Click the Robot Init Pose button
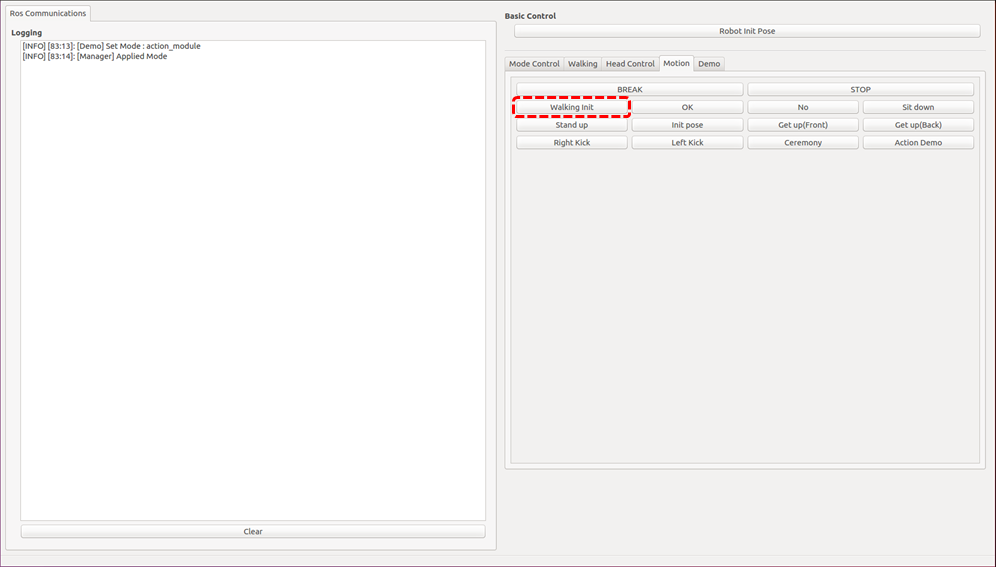 tap(747, 31)
